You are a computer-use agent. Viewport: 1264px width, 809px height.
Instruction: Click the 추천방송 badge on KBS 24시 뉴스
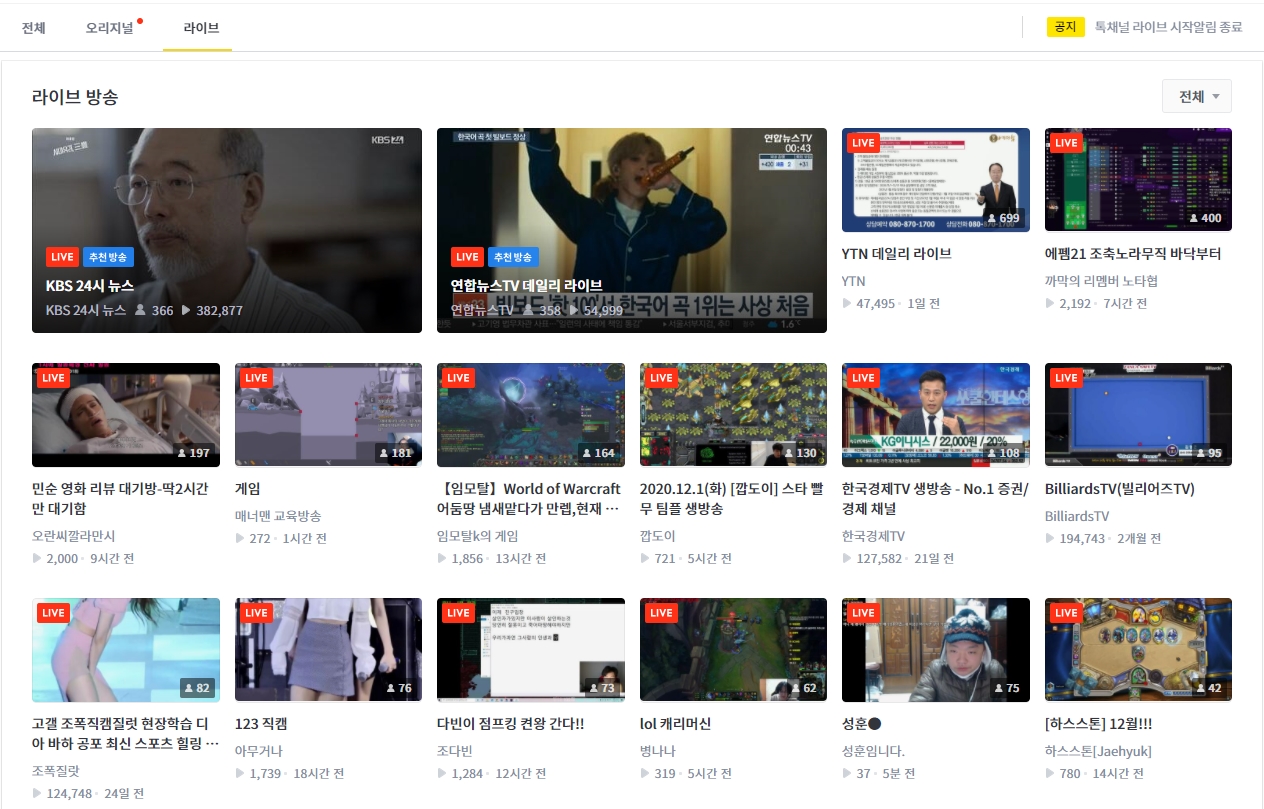108,257
